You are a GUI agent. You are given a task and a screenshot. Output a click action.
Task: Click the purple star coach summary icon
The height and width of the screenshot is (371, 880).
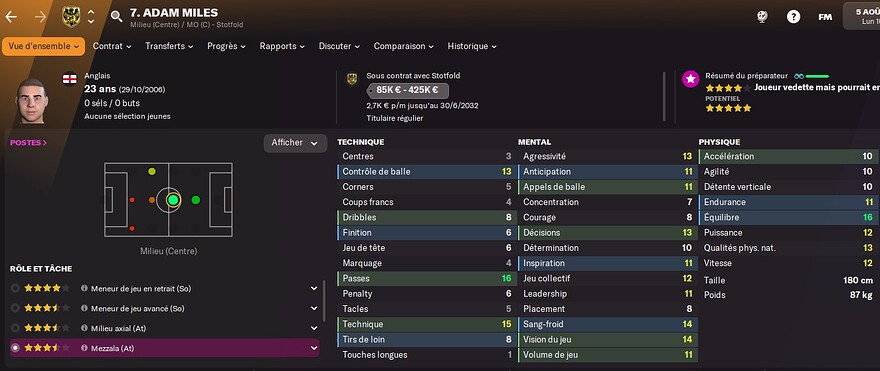pos(690,79)
